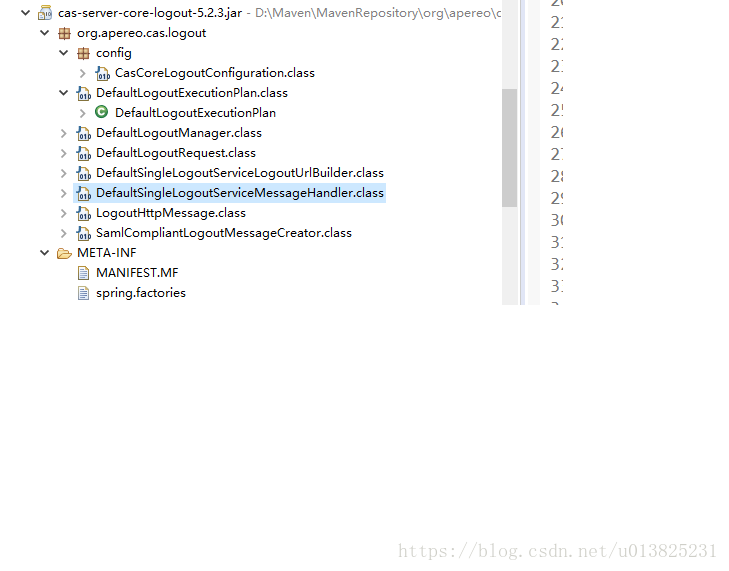Select DefaultLogoutRequest.class text
The width and height of the screenshot is (729, 571).
click(x=176, y=153)
